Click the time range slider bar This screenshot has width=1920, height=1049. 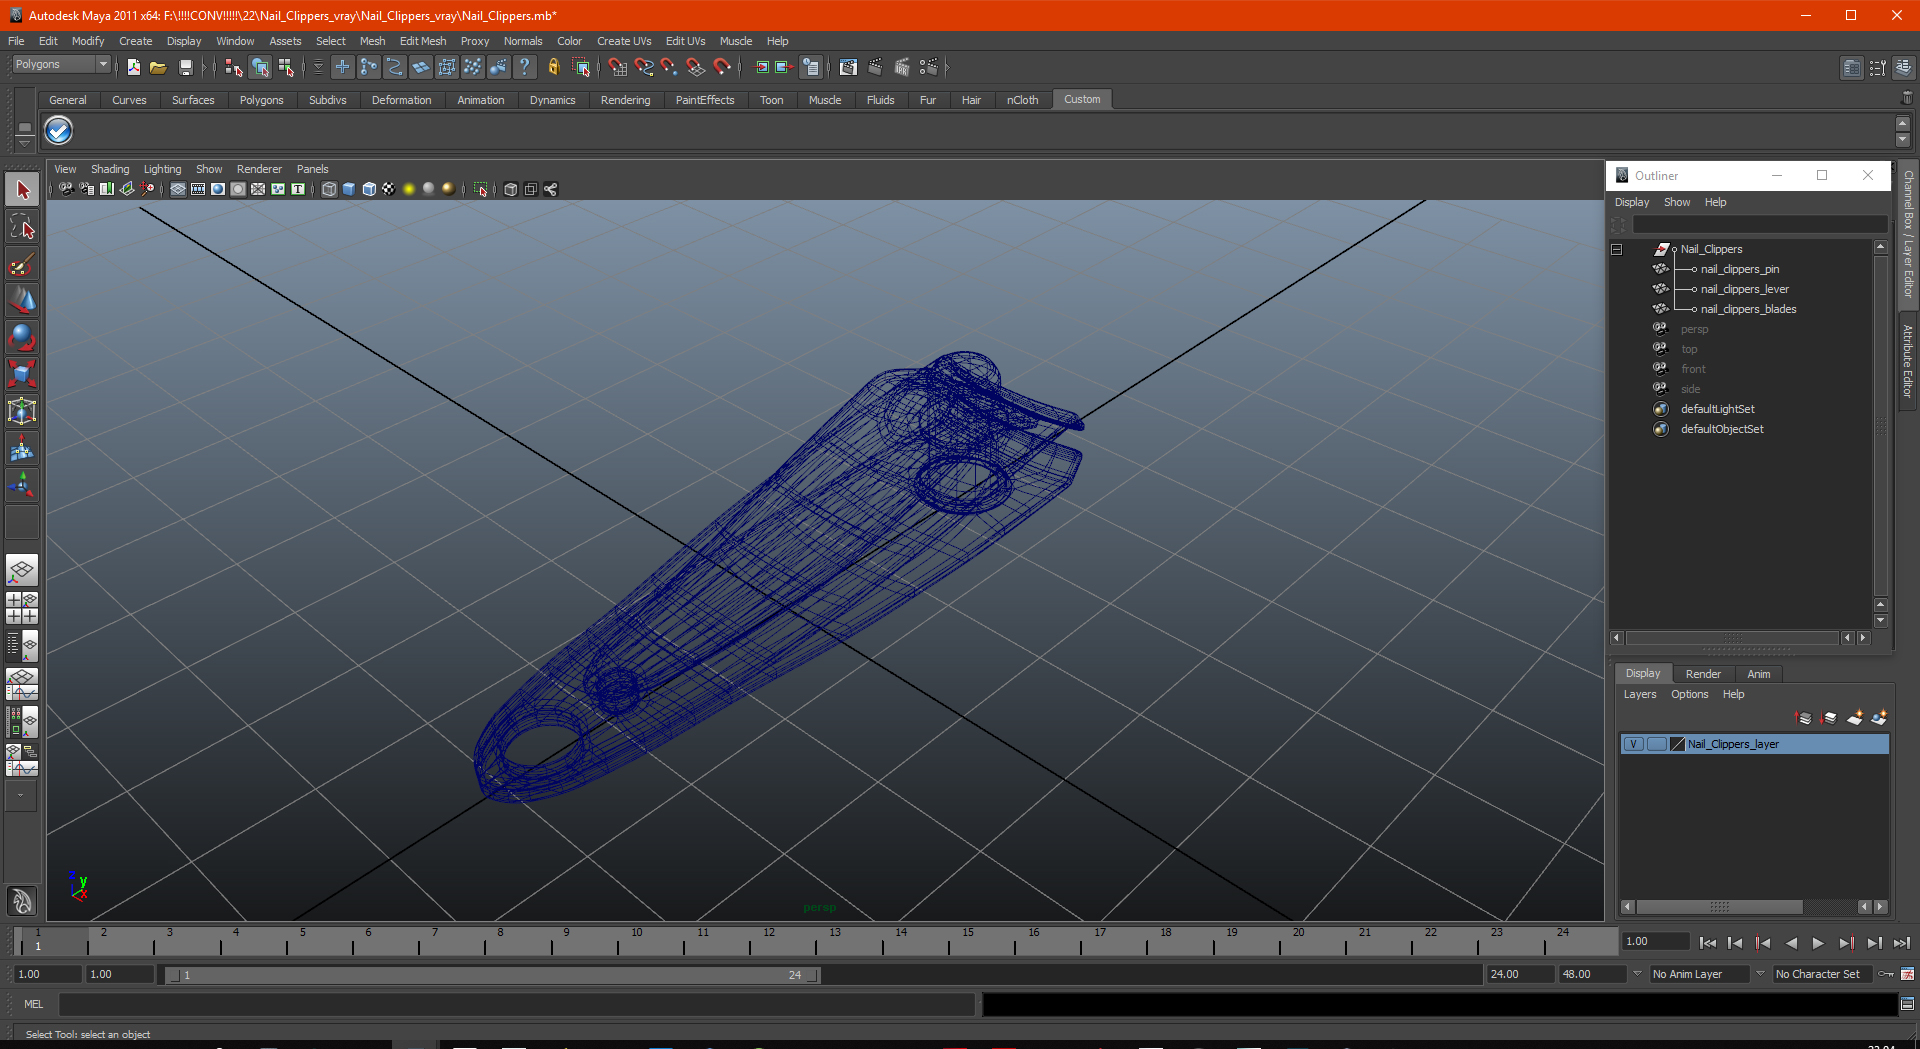click(492, 975)
